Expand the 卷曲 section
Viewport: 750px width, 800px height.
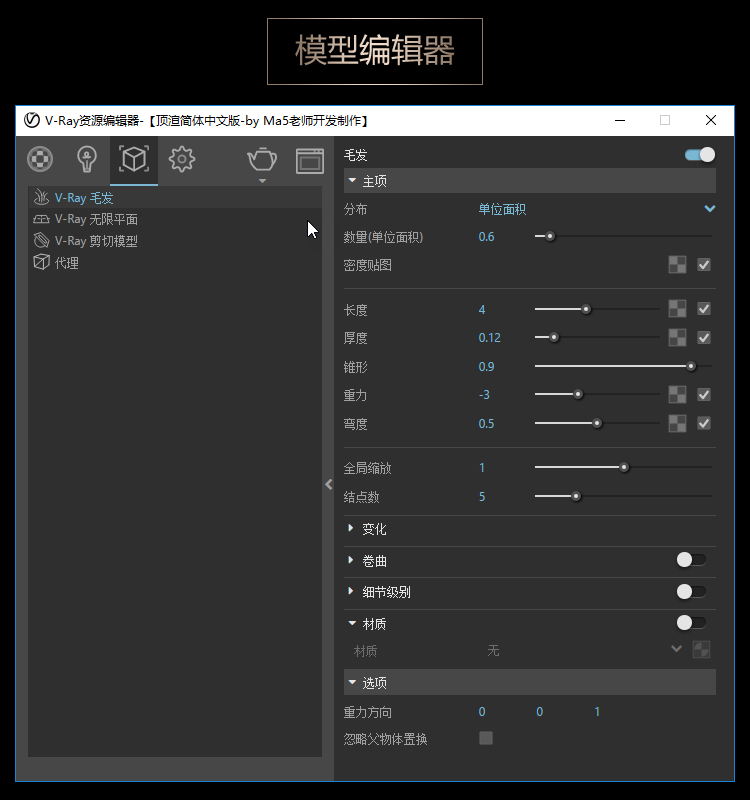pyautogui.click(x=351, y=560)
